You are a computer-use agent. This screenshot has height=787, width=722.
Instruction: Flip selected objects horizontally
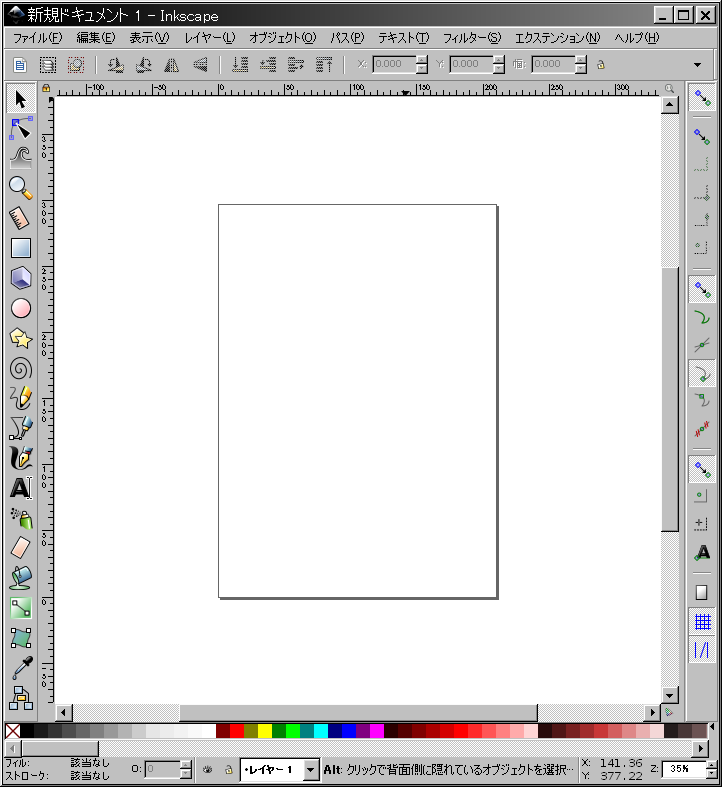coord(172,65)
